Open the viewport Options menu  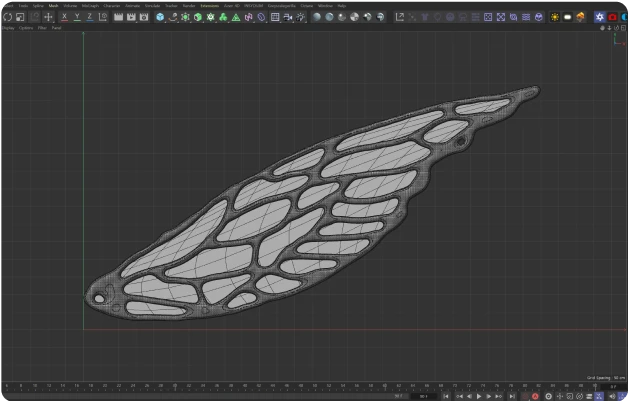click(26, 28)
